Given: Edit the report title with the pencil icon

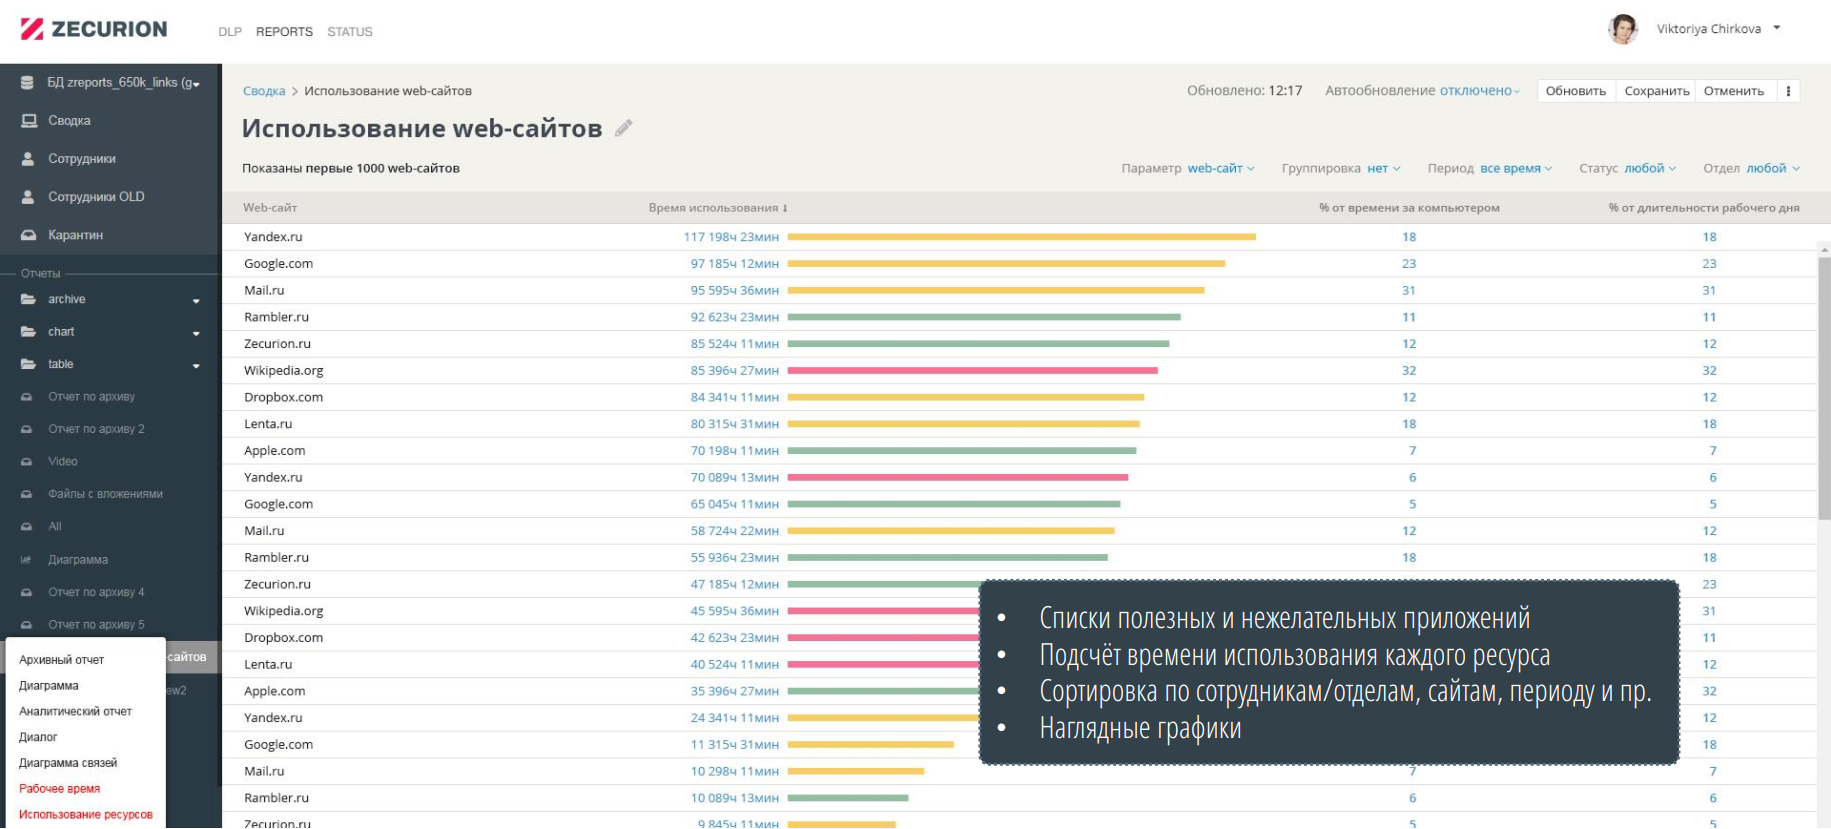Looking at the screenshot, I should click(624, 128).
